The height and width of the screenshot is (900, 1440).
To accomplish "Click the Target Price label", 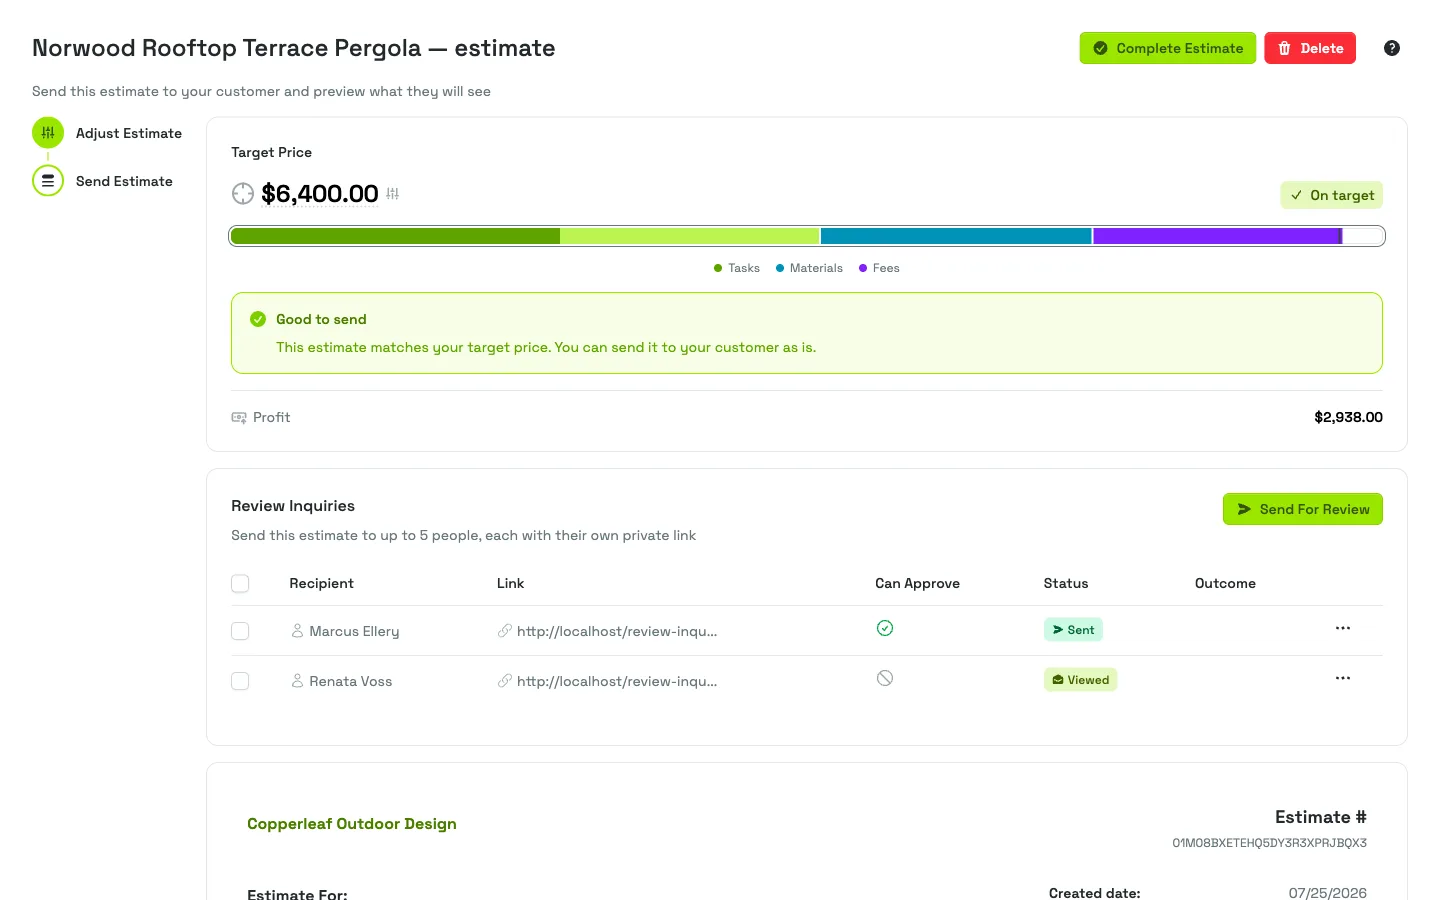I will tap(271, 152).
